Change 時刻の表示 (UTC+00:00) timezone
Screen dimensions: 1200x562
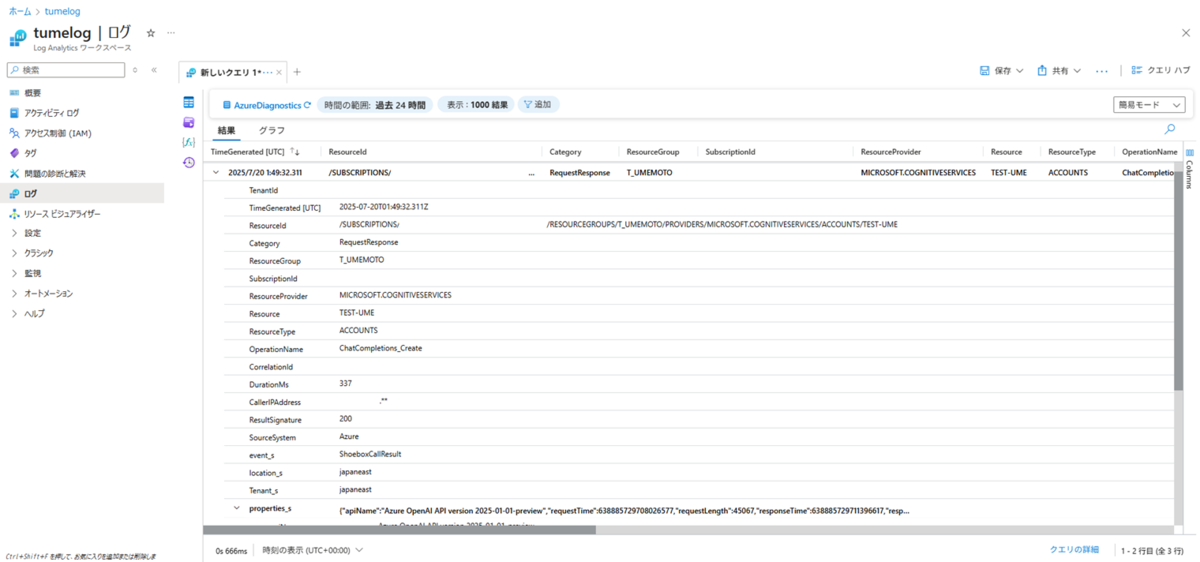(312, 550)
